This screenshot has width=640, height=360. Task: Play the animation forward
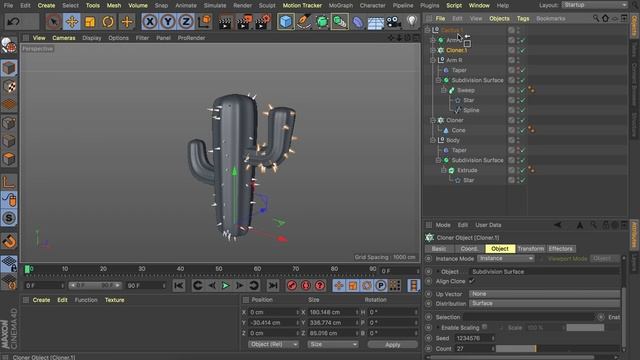coord(225,285)
